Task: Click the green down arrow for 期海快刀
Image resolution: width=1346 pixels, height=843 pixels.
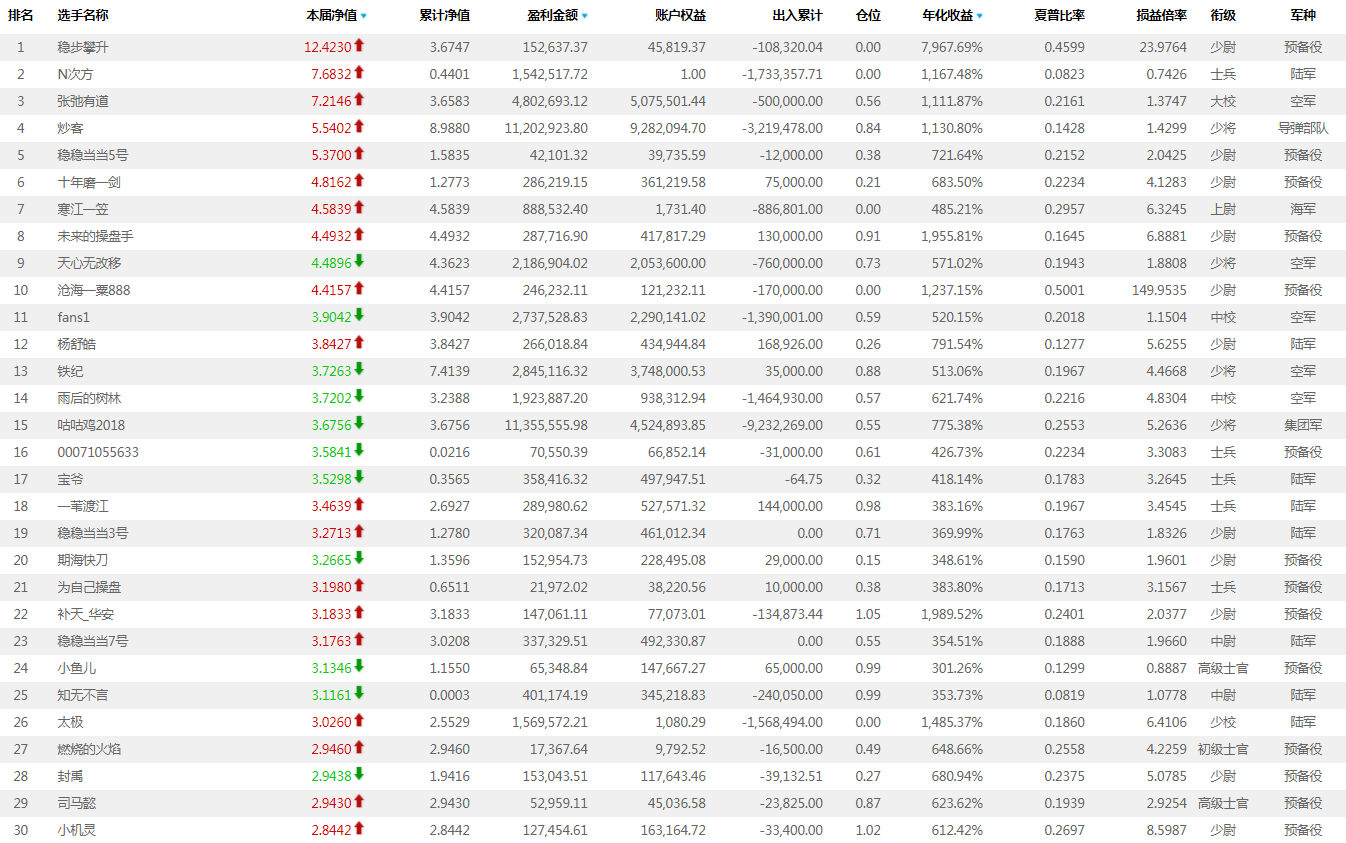Action: pos(359,559)
